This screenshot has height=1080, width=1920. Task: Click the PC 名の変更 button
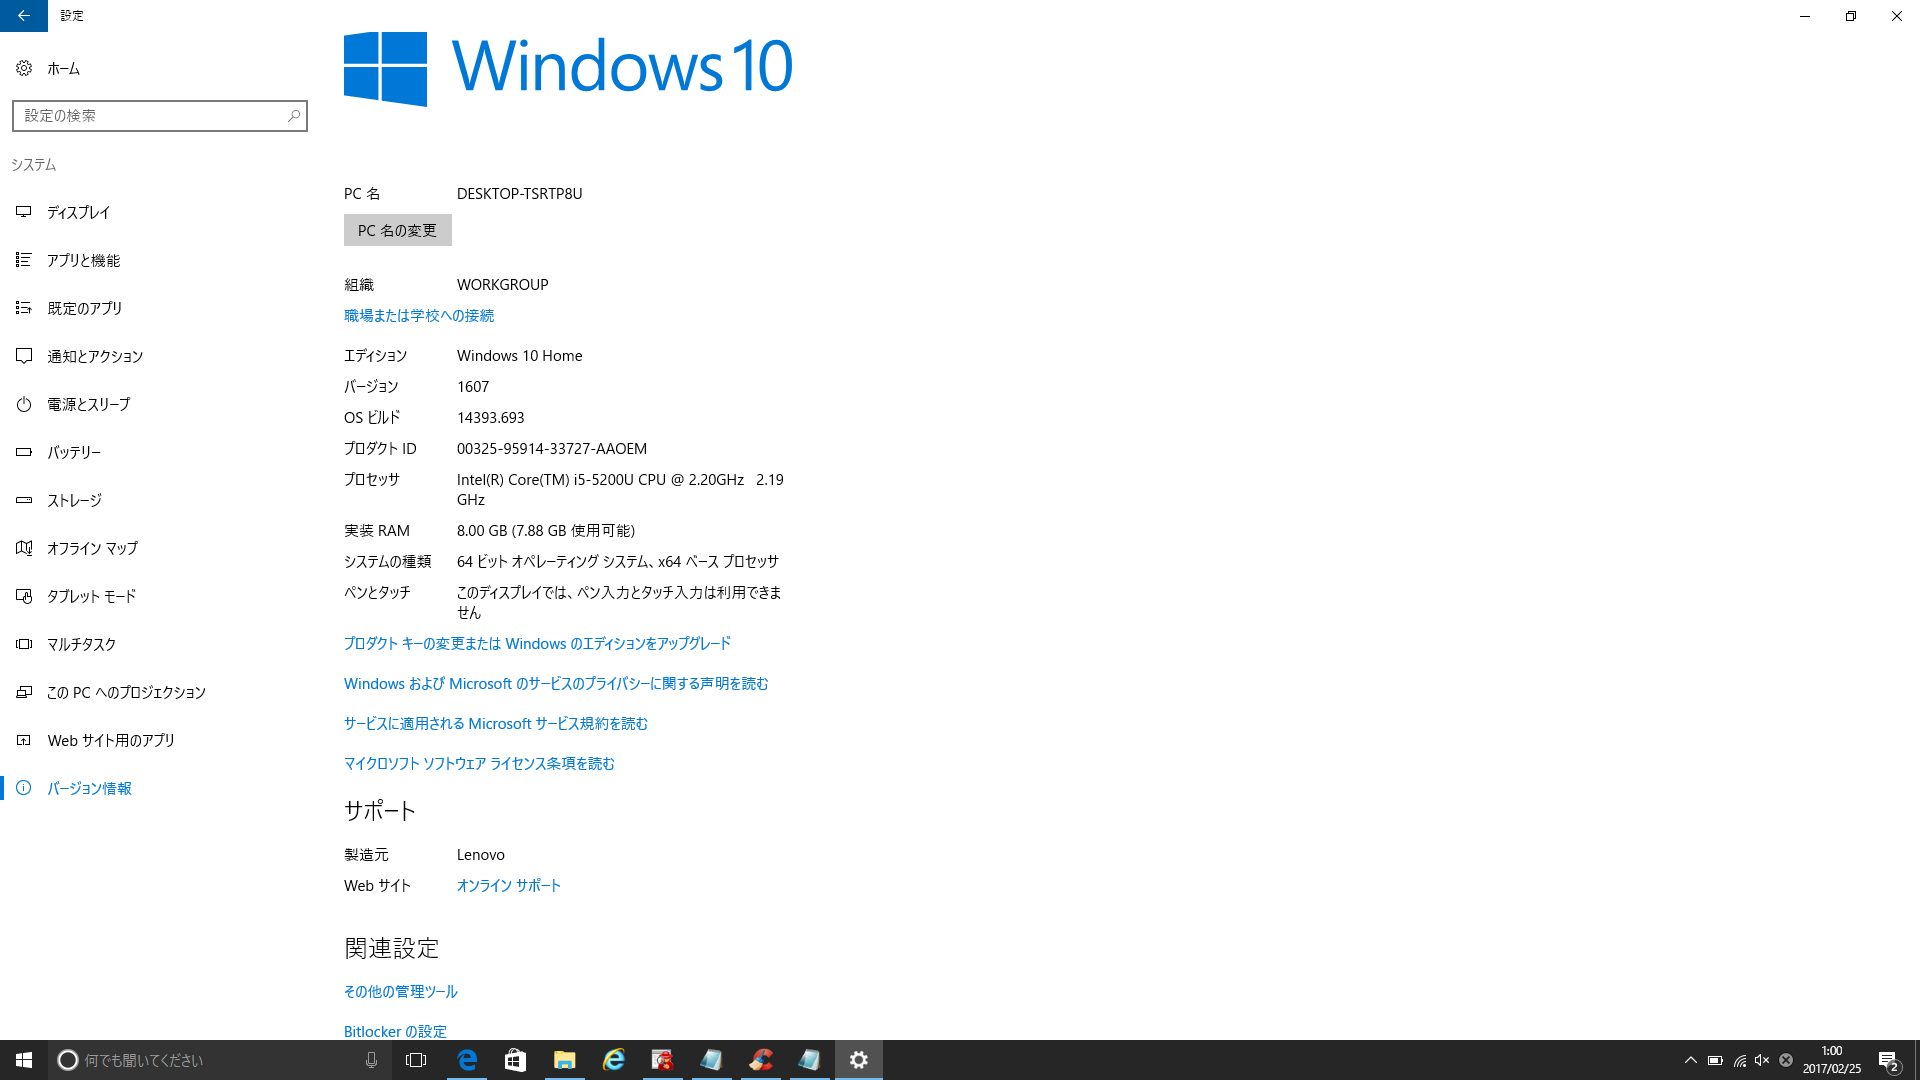tap(397, 230)
